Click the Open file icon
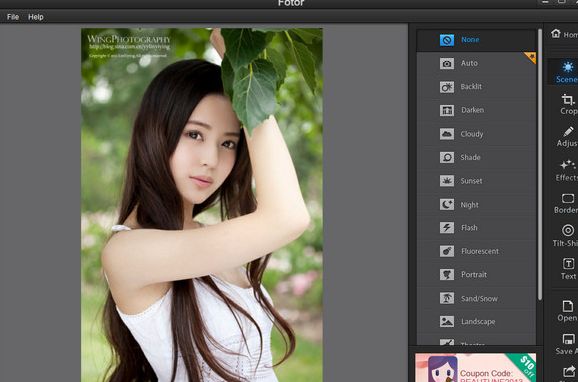The image size is (578, 382). point(568,306)
